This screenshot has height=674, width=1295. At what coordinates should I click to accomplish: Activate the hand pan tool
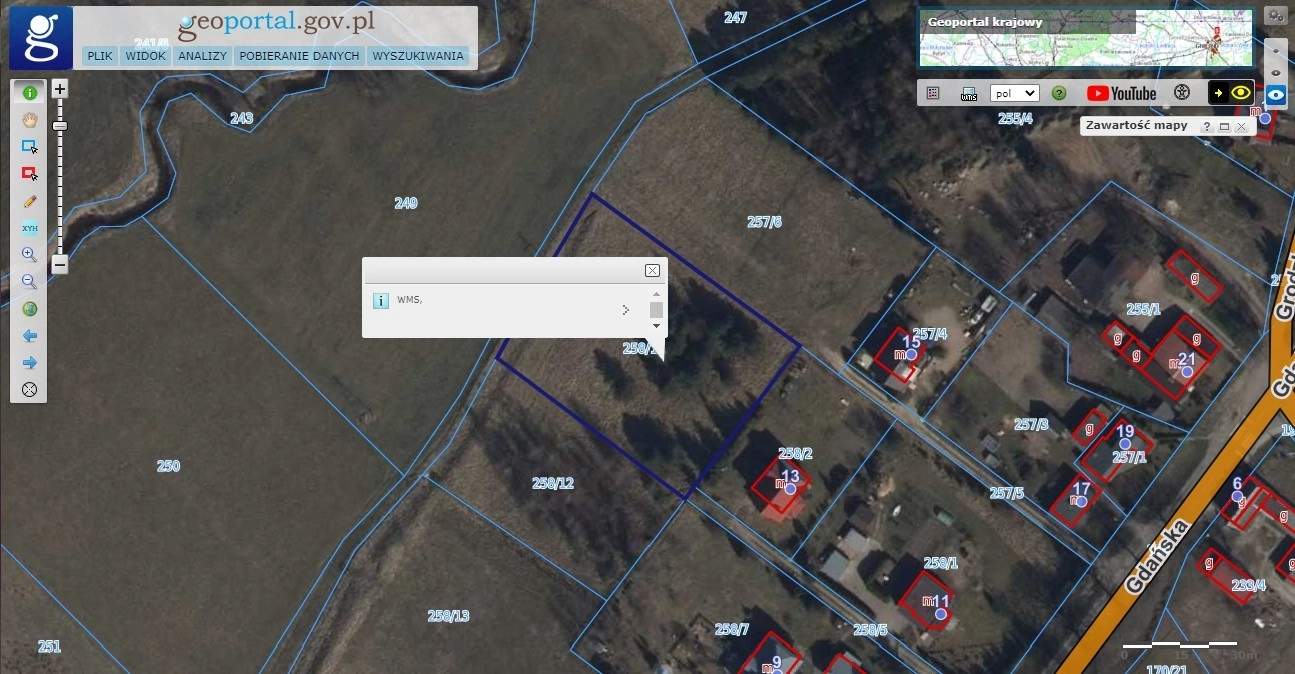pyautogui.click(x=30, y=119)
